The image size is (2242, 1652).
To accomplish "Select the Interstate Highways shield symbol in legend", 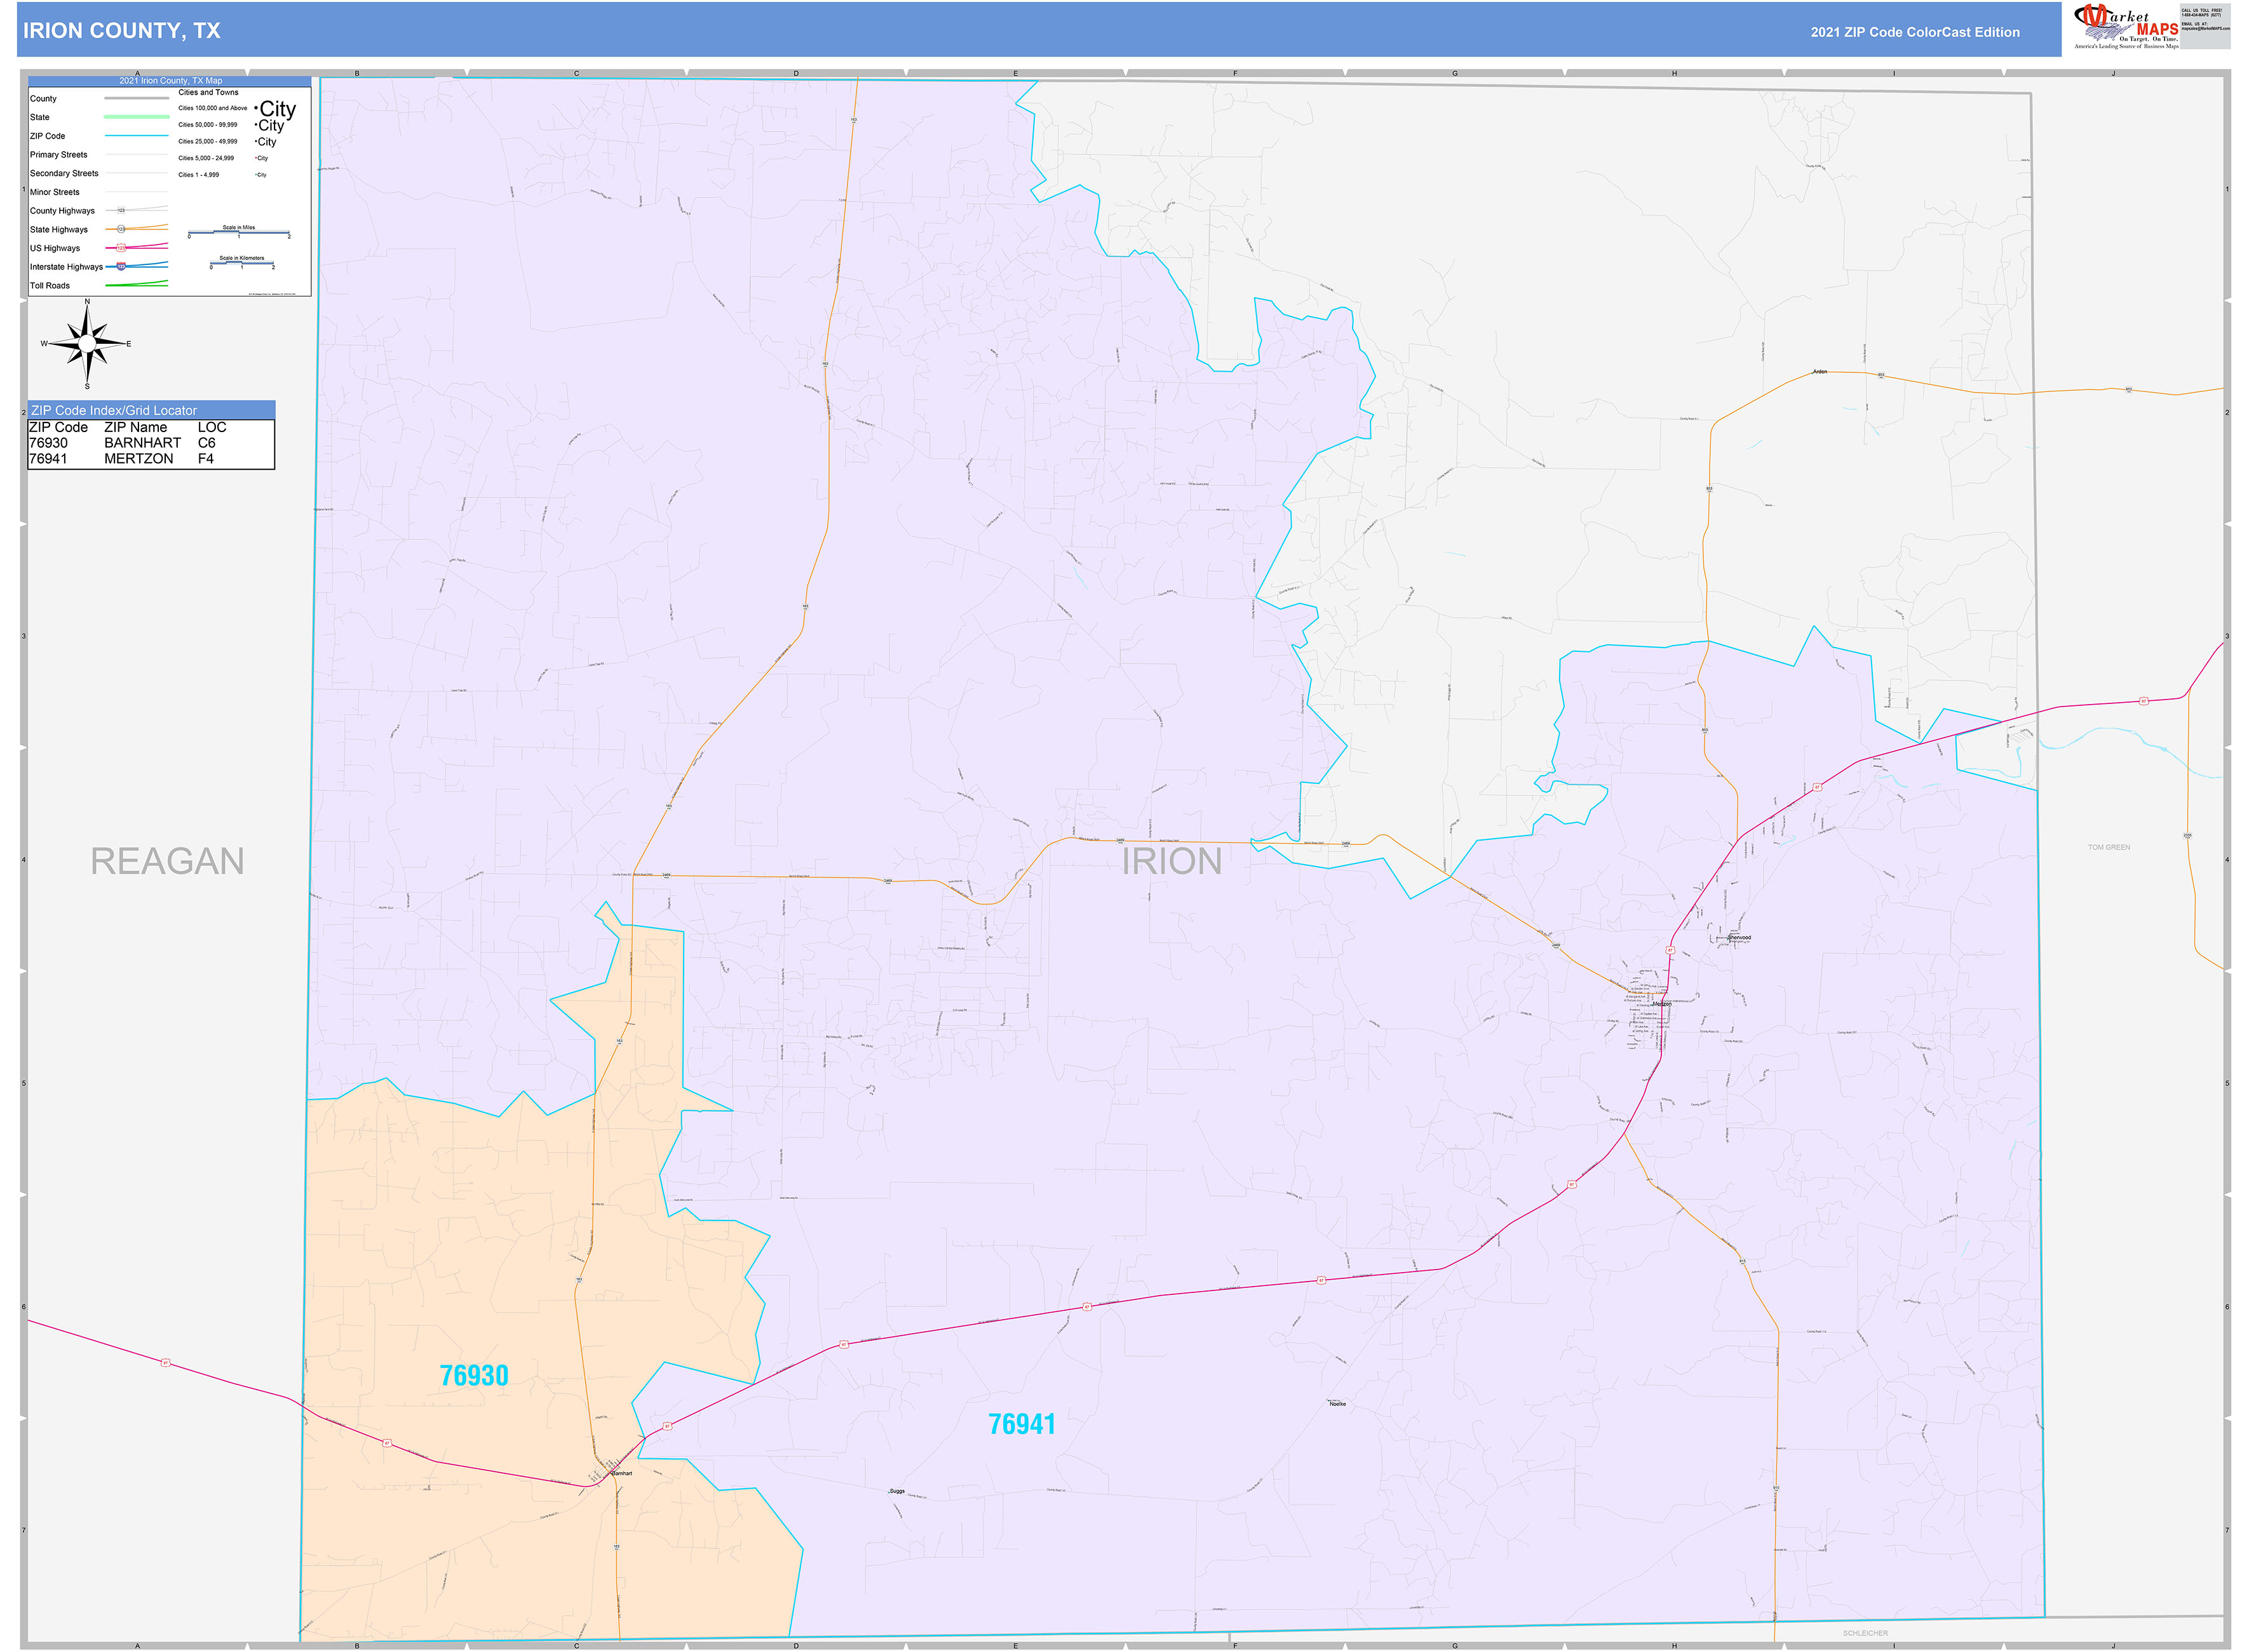I will tap(121, 268).
